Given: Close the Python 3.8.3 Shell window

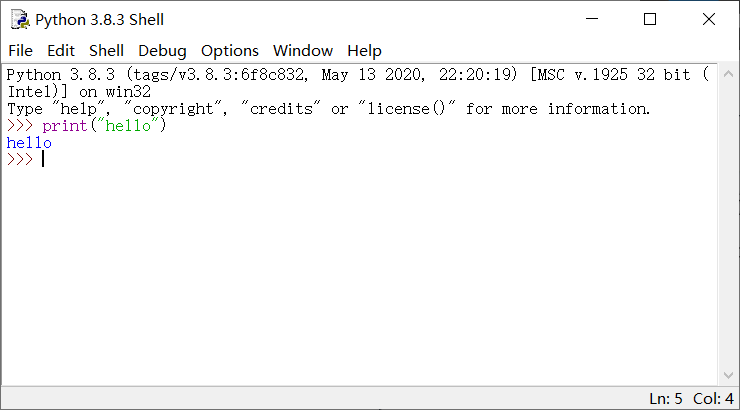Looking at the screenshot, I should click(709, 19).
